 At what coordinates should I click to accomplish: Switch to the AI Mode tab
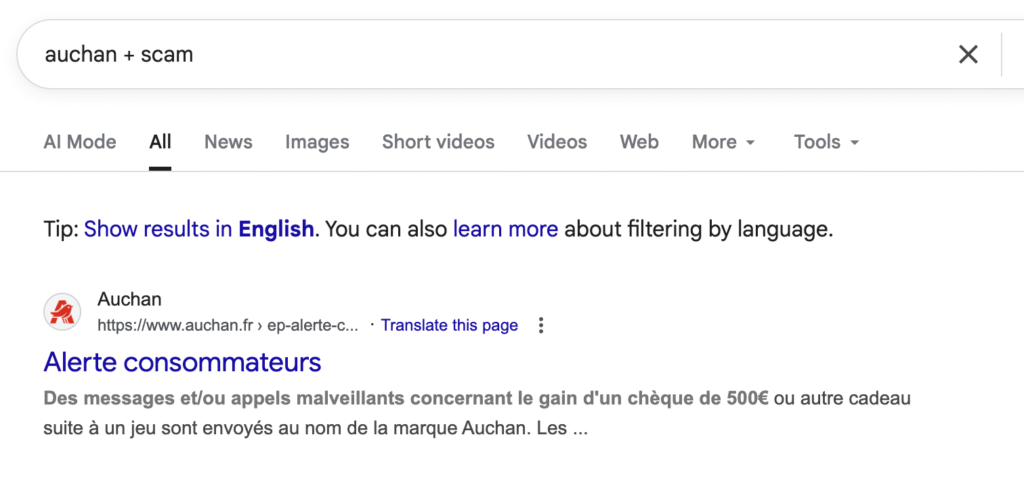[x=80, y=142]
